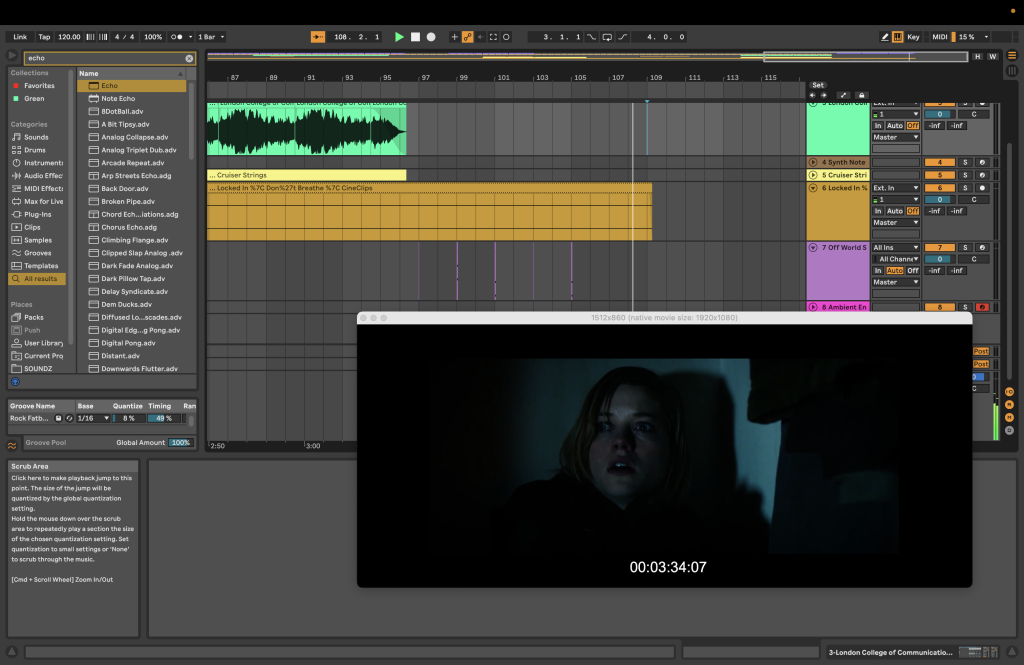Image resolution: width=1024 pixels, height=665 pixels.
Task: Click the Next Locator arrow
Action: (x=824, y=95)
